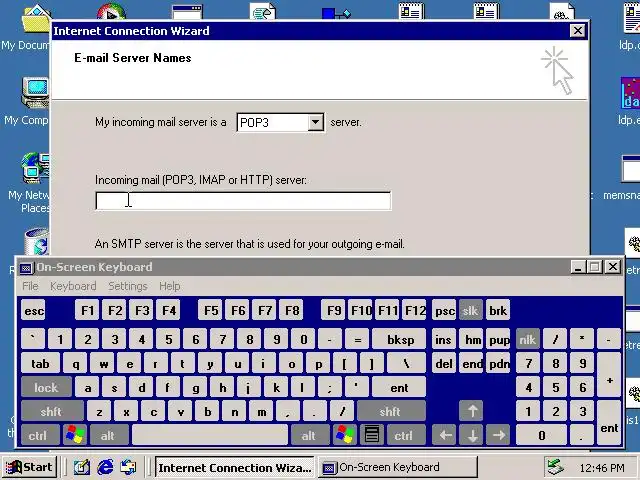This screenshot has width=640, height=480.
Task: Open the incoming mail server type dropdown
Action: (x=316, y=122)
